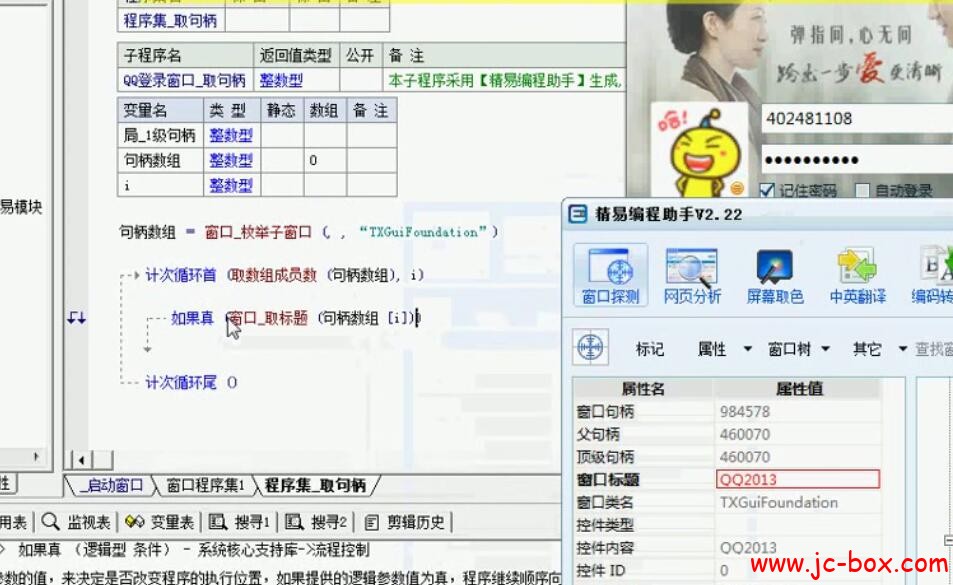Viewport: 953px width, 585px height.
Task: Switch to the 窗口程序集1 tab
Action: [205, 485]
